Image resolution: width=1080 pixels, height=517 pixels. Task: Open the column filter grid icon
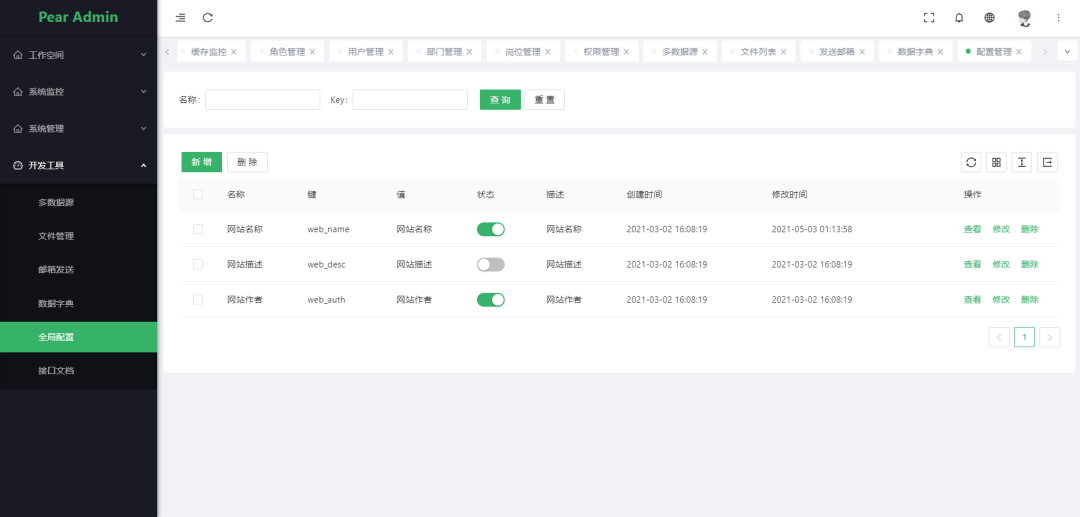pos(997,162)
